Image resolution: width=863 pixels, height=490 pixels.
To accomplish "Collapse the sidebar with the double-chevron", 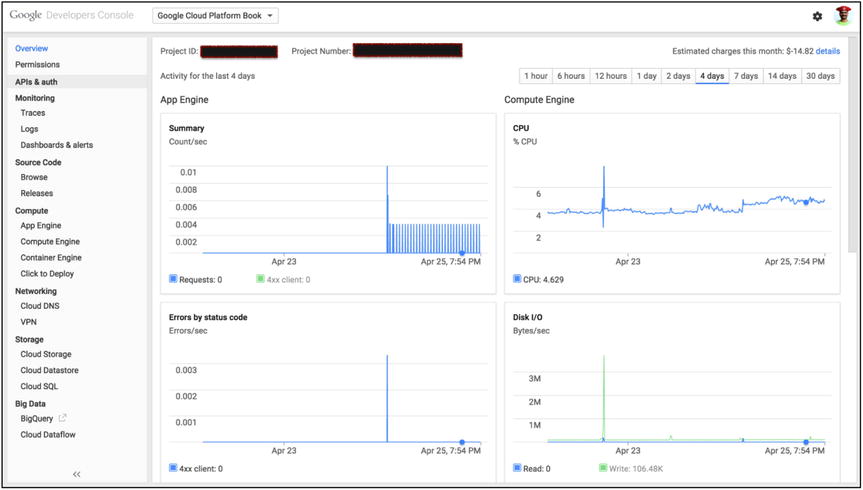I will (x=77, y=474).
